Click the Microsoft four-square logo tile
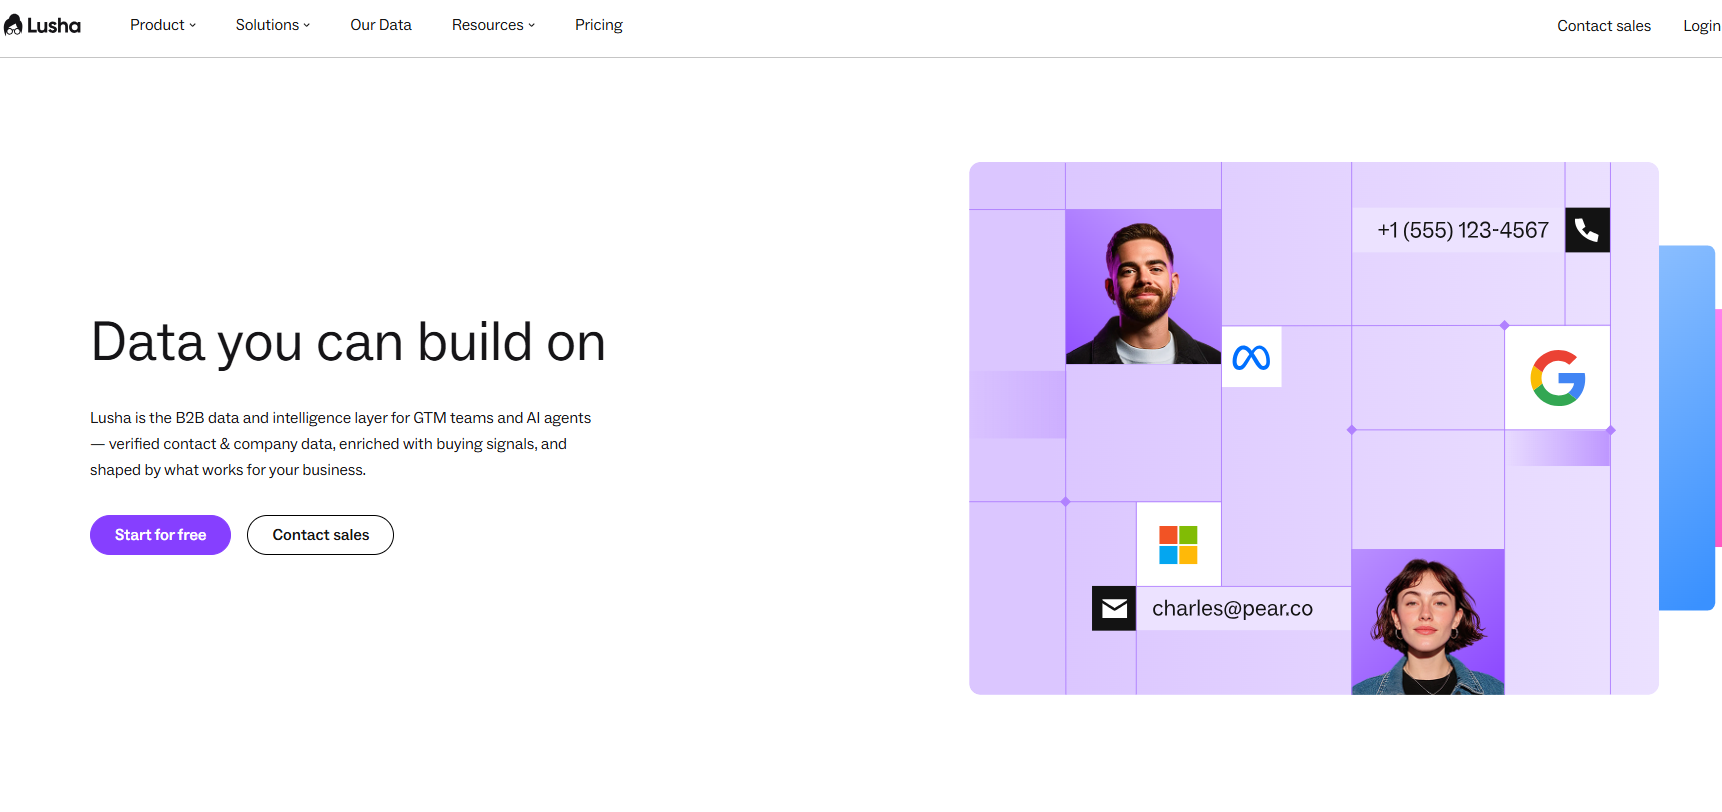Image resolution: width=1722 pixels, height=812 pixels. pos(1178,545)
